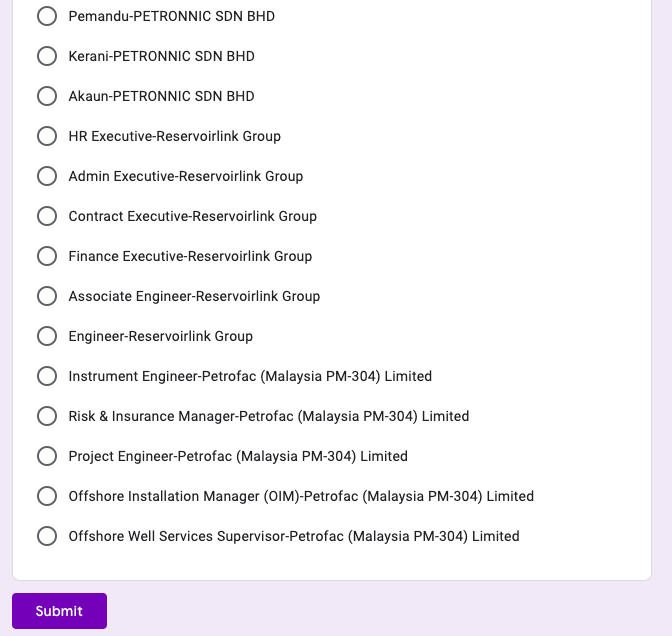Screen dimensions: 672x636
Task: Choose Instrument Engineer-Petrofac option
Action: pos(47,376)
